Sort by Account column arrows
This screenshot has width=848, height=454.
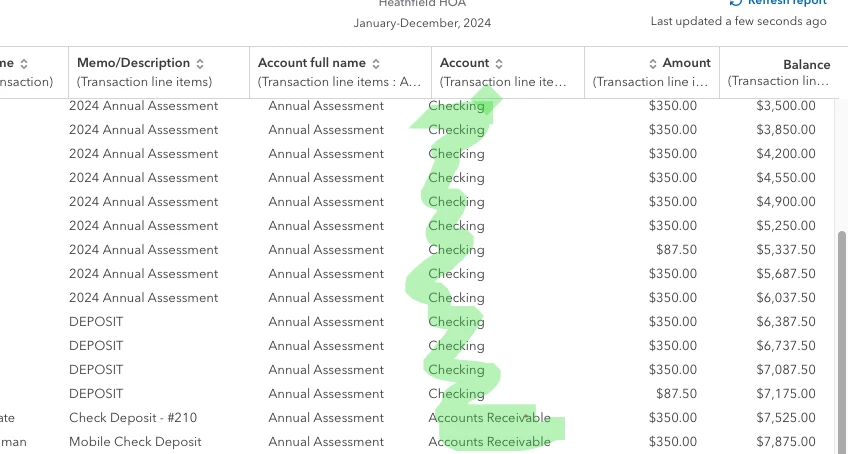click(x=499, y=64)
